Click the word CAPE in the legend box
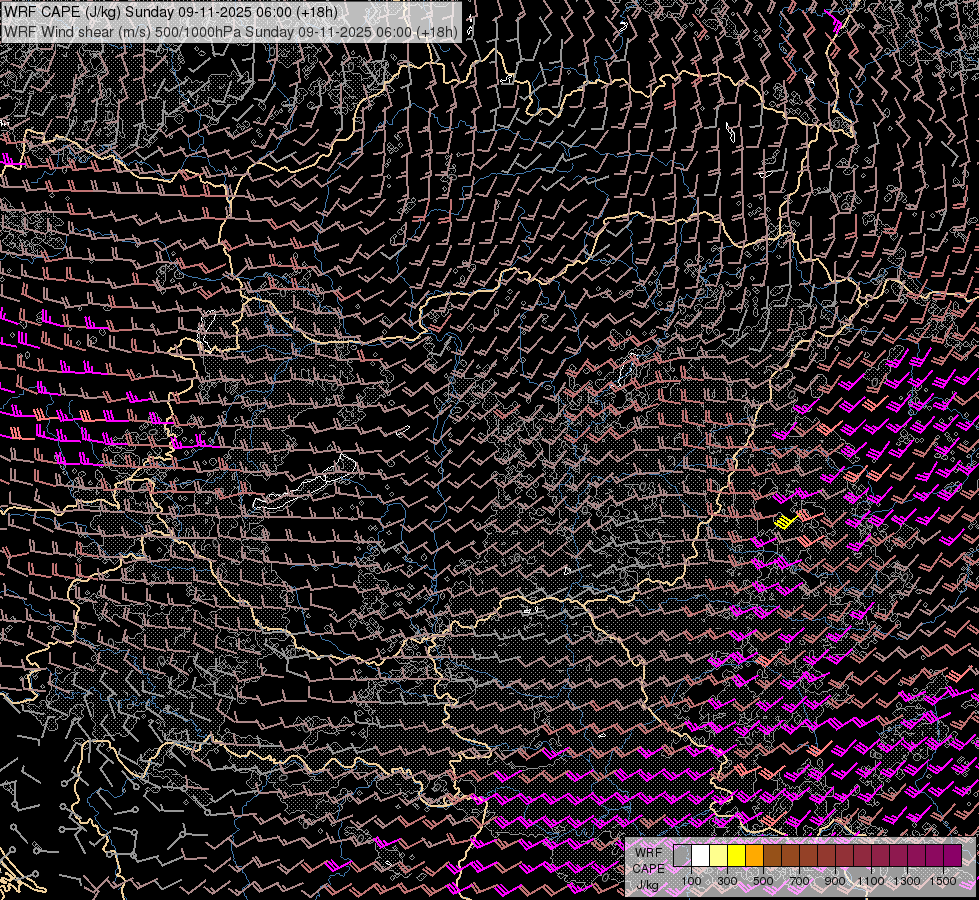Viewport: 979px width, 900px height. [648, 869]
